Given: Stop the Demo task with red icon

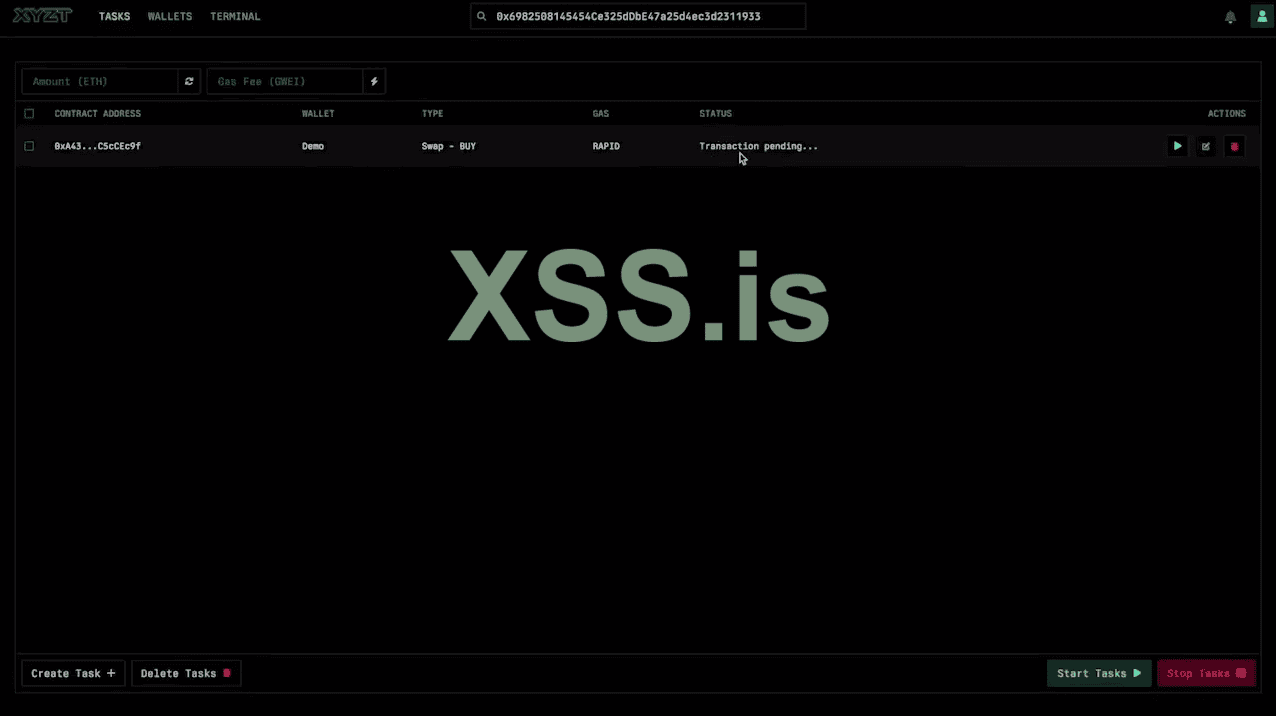Looking at the screenshot, I should (1234, 146).
